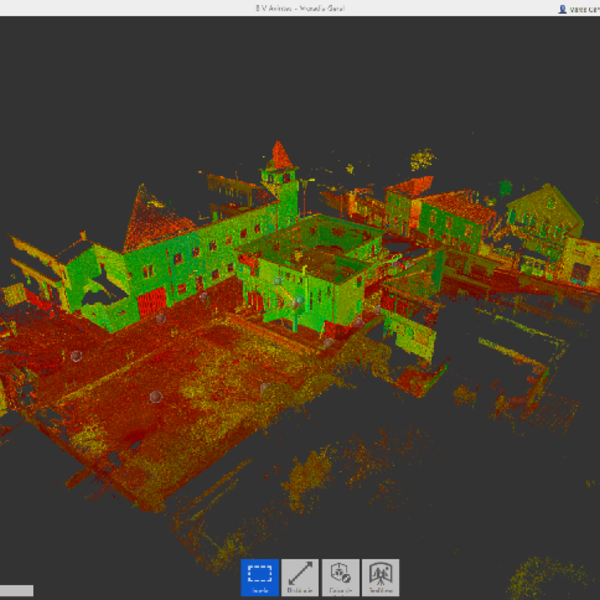Pick the scan sphere lowest in the courtyard

[154, 397]
